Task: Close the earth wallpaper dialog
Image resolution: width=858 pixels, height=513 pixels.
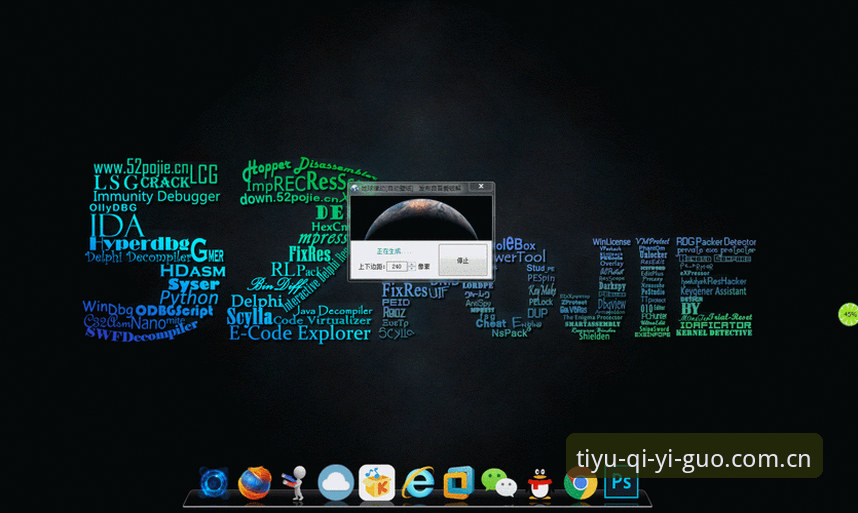Action: point(481,186)
